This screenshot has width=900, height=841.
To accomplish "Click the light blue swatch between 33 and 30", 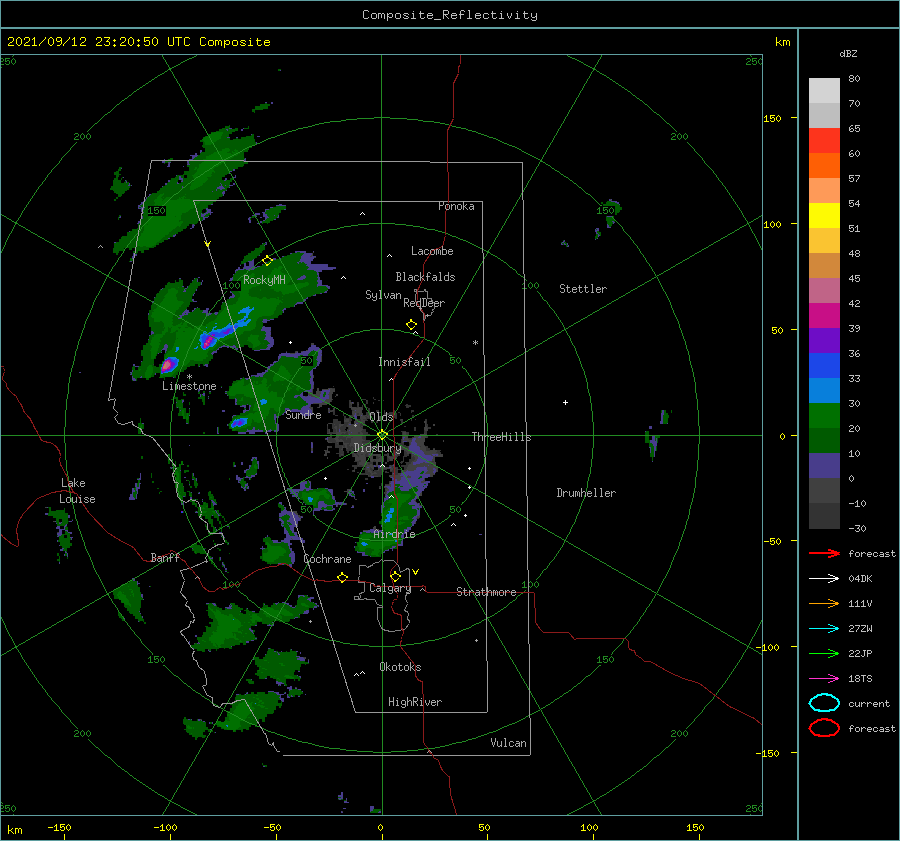I will (824, 391).
